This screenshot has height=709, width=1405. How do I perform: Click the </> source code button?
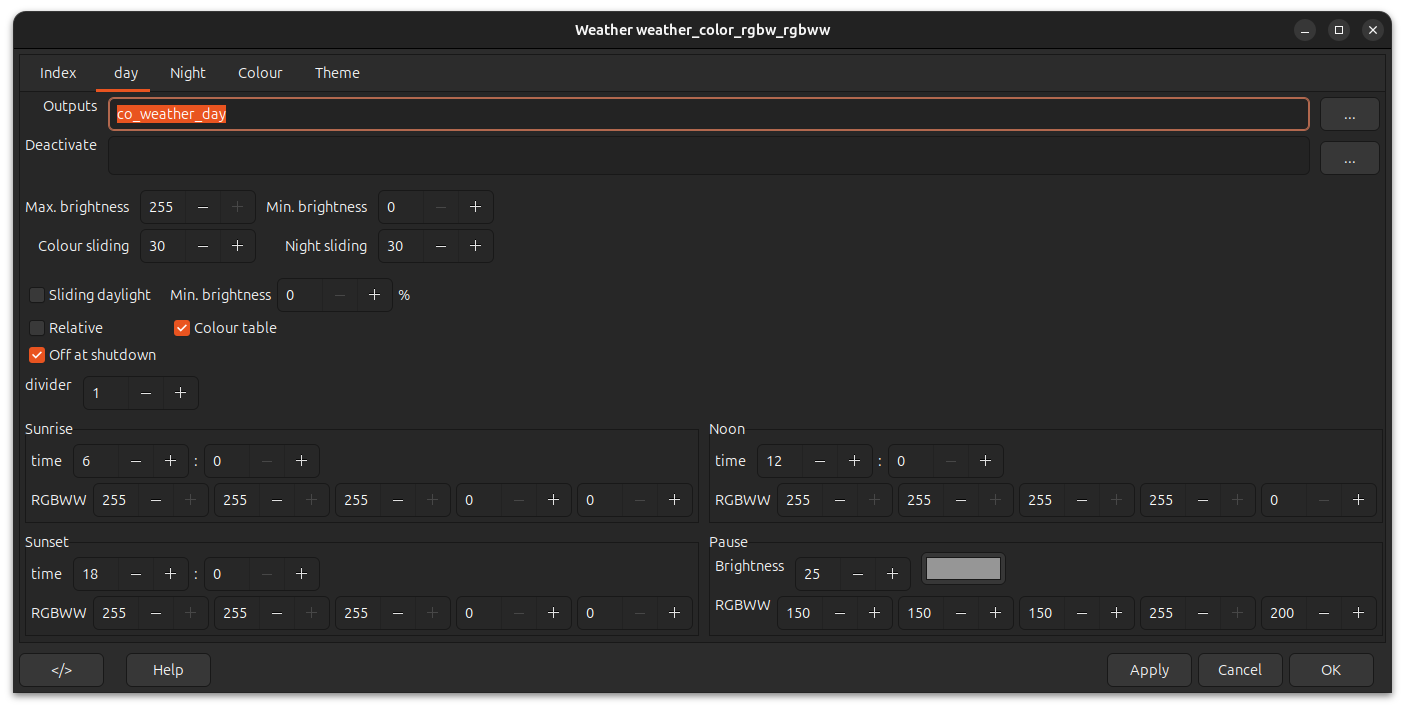[61, 670]
